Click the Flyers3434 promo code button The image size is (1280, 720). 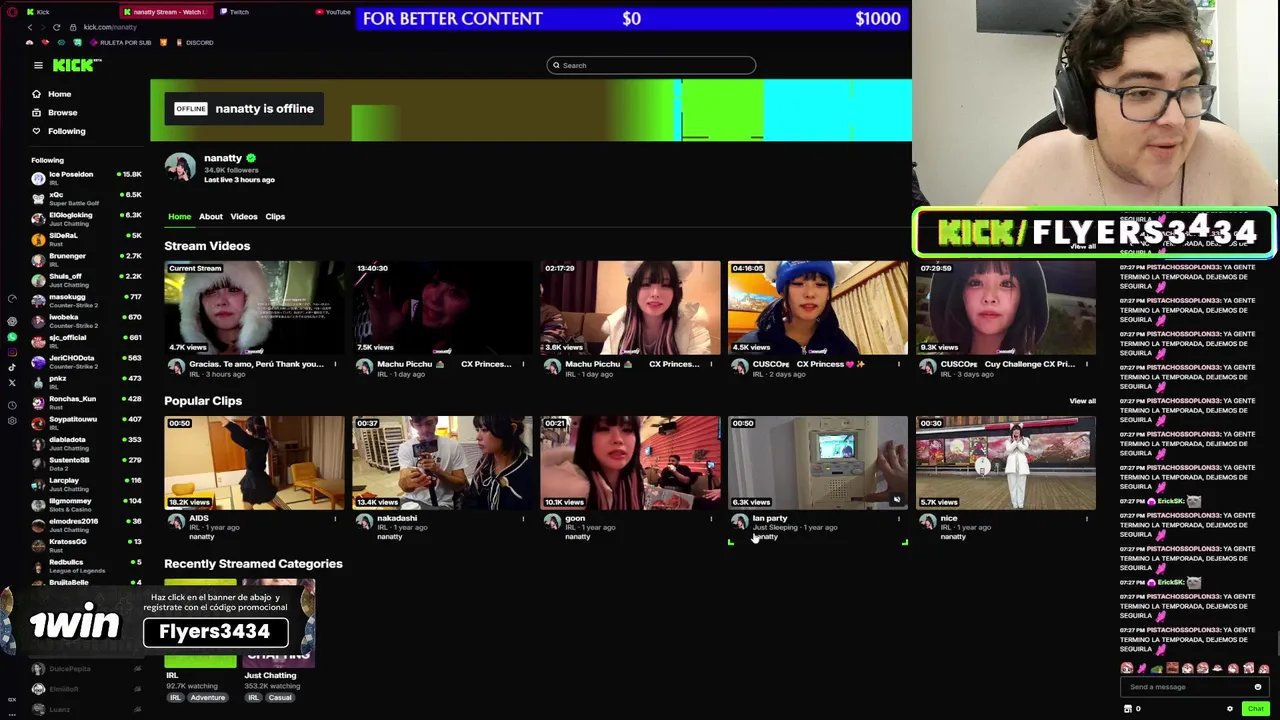coord(215,632)
